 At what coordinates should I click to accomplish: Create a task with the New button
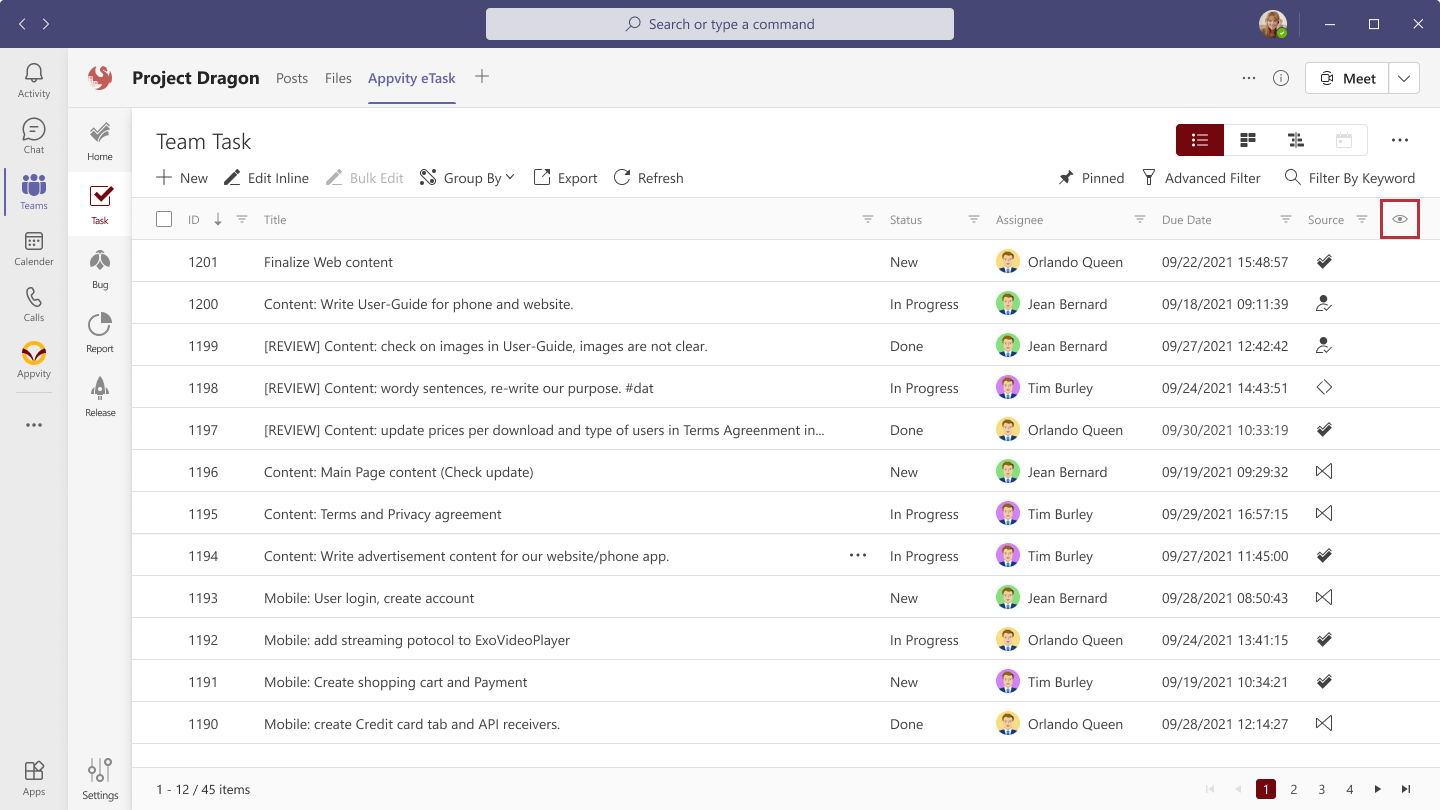click(x=181, y=177)
